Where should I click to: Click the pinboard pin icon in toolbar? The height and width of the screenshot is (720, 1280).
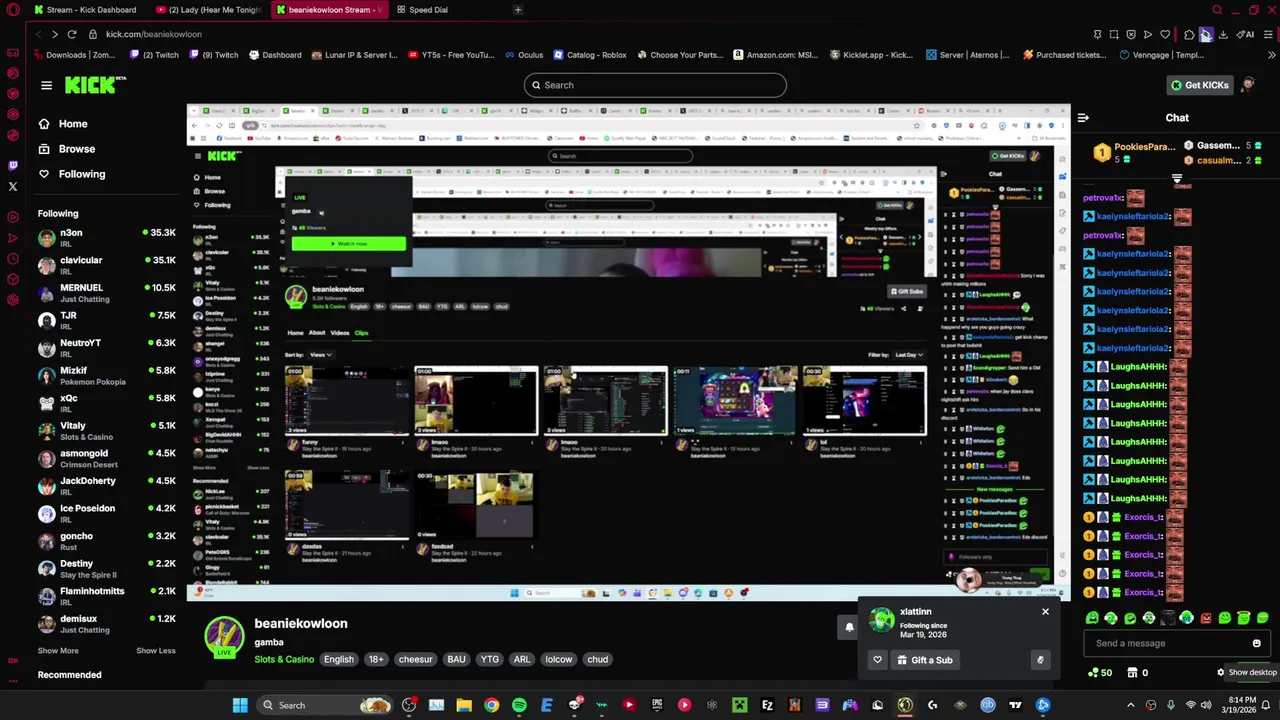tap(1097, 34)
